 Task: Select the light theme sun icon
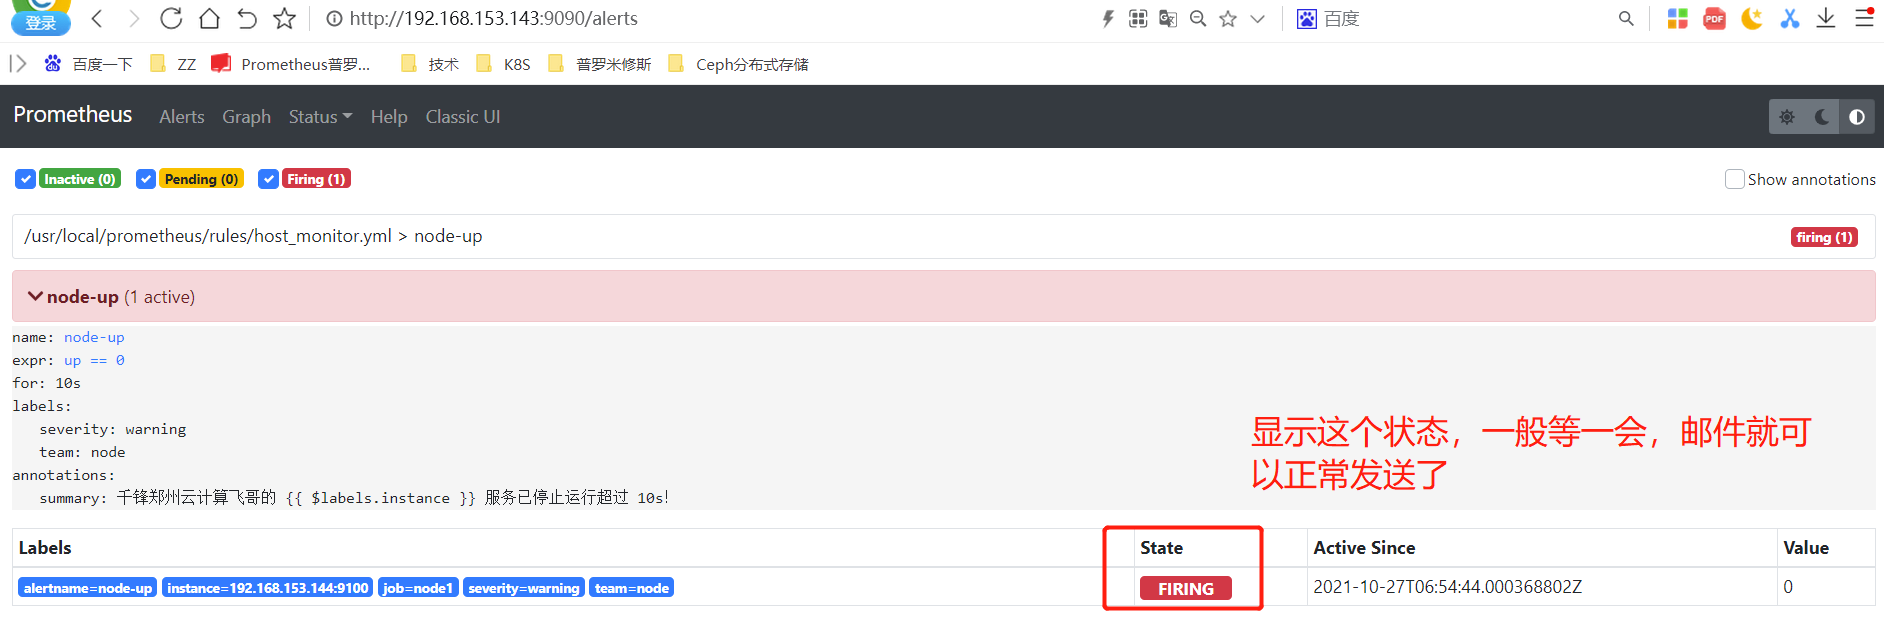[1787, 117]
